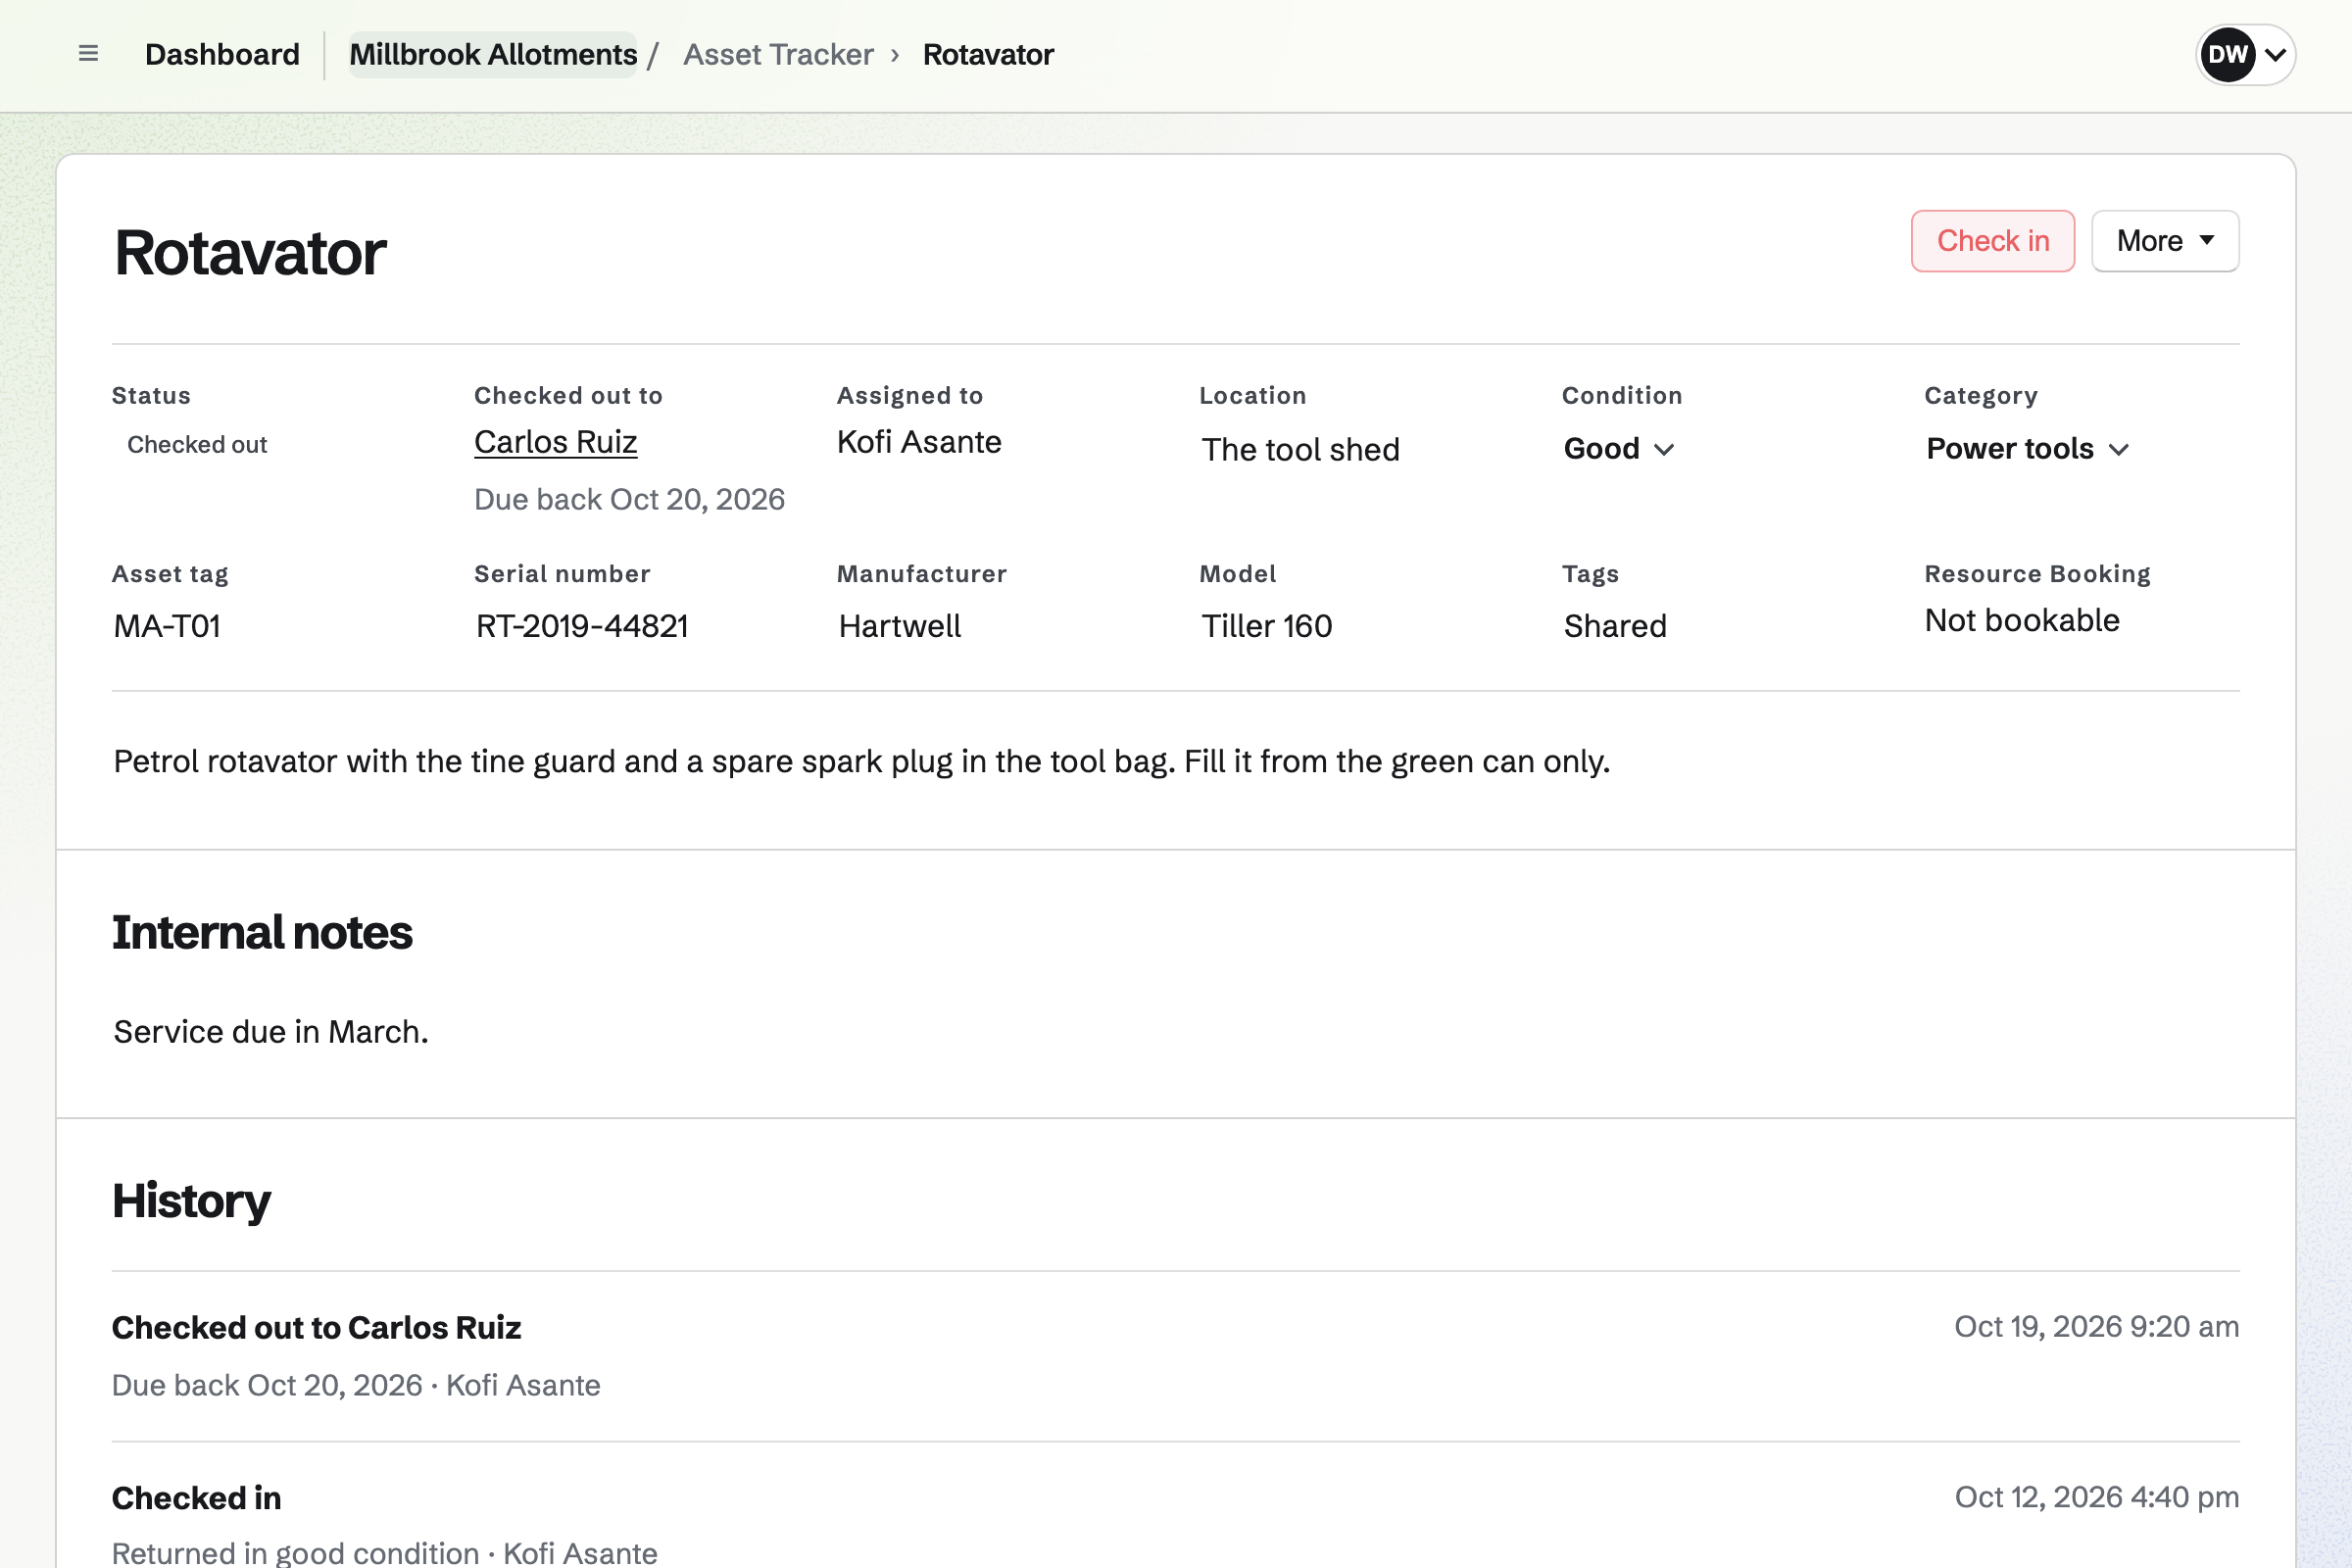Screen dimensions: 2352x1568
Task: Click the Service due in March note
Action: pyautogui.click(x=271, y=1032)
